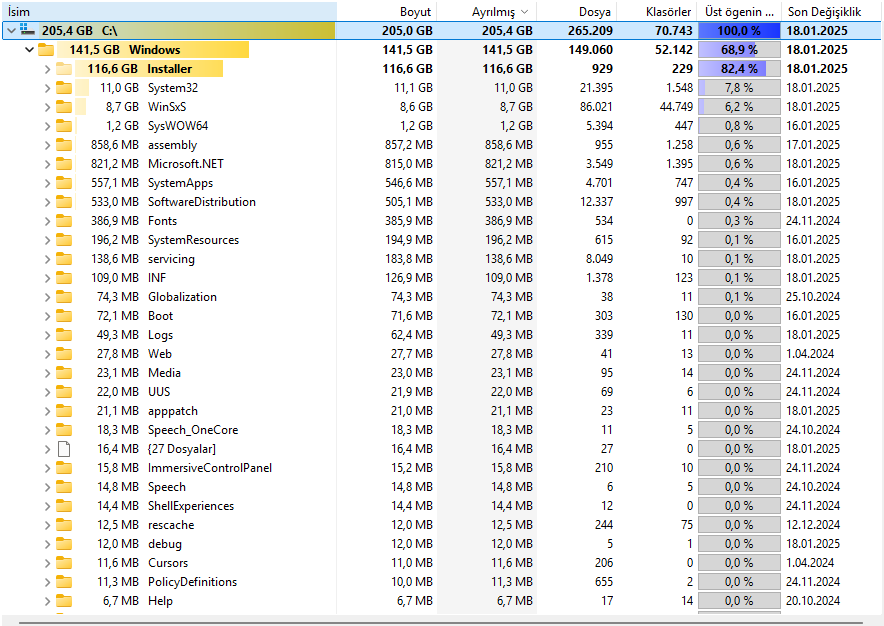Click the Installer folder icon
Image resolution: width=884 pixels, height=626 pixels.
[x=64, y=69]
